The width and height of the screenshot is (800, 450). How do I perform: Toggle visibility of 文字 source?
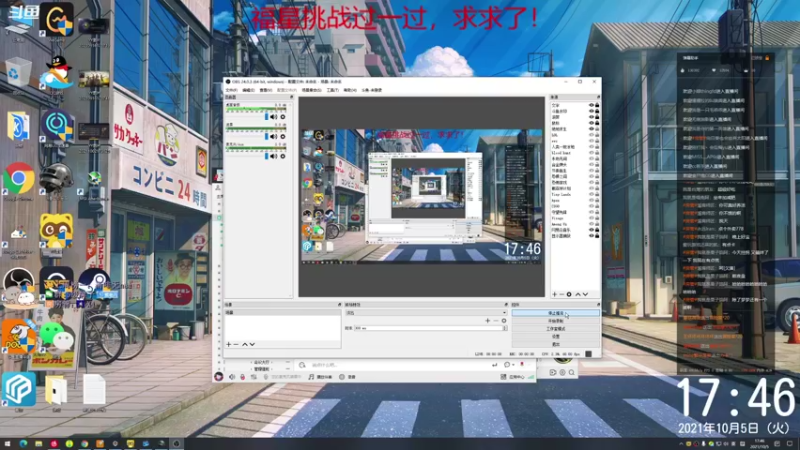pyautogui.click(x=591, y=105)
